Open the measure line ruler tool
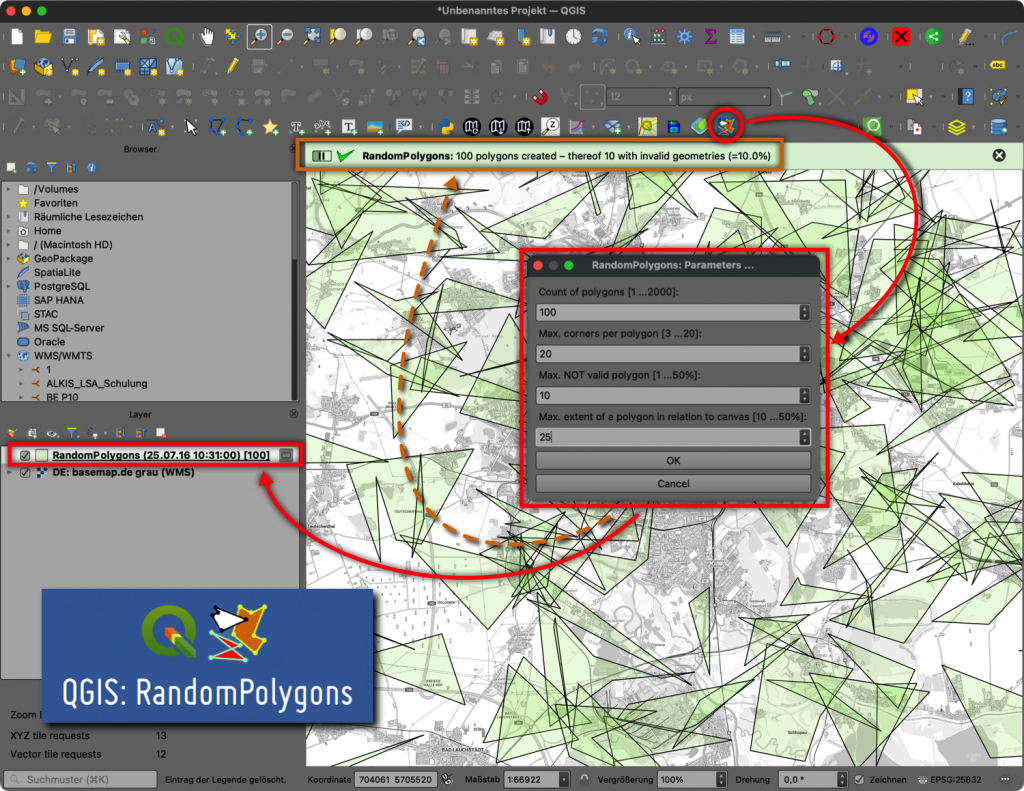Image resolution: width=1024 pixels, height=791 pixels. pos(773,37)
